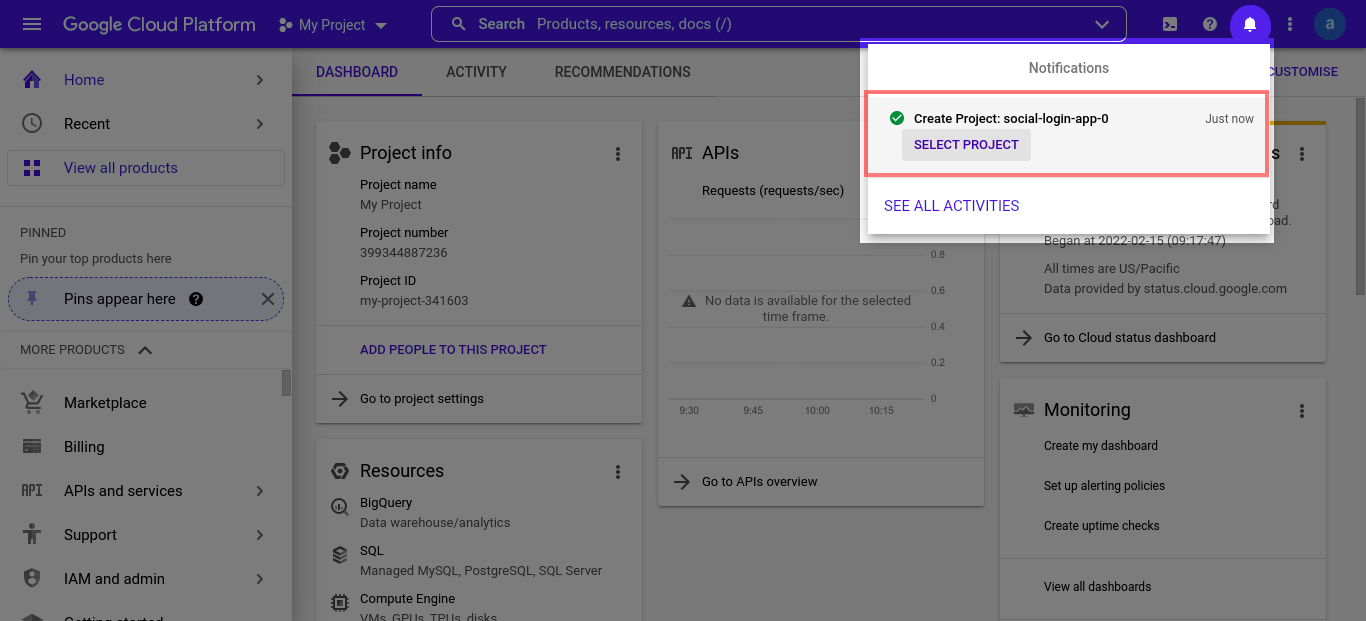The width and height of the screenshot is (1366, 621).
Task: Expand the Support submenu chevron
Action: click(x=259, y=535)
